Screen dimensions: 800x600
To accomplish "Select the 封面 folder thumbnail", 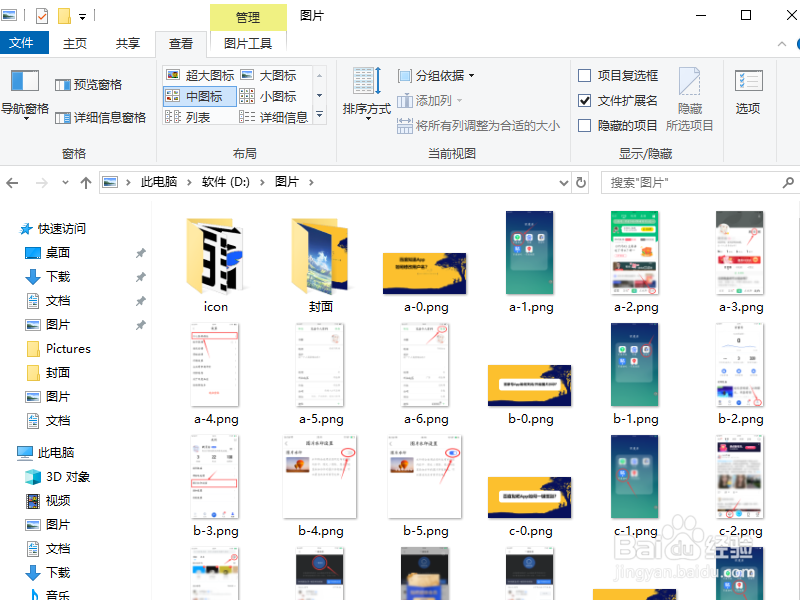I will tap(320, 262).
